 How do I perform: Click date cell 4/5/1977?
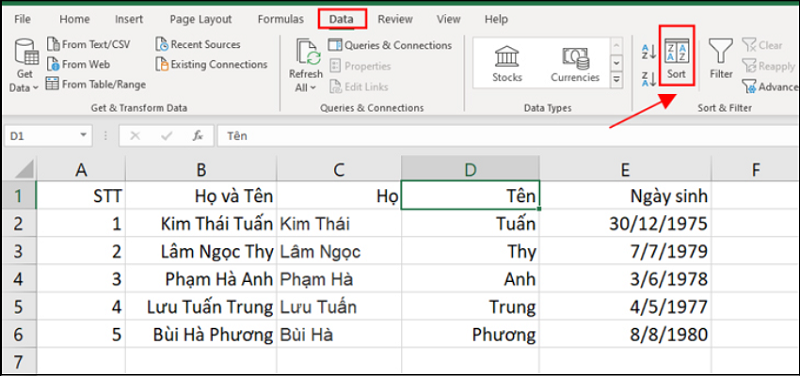(626, 307)
